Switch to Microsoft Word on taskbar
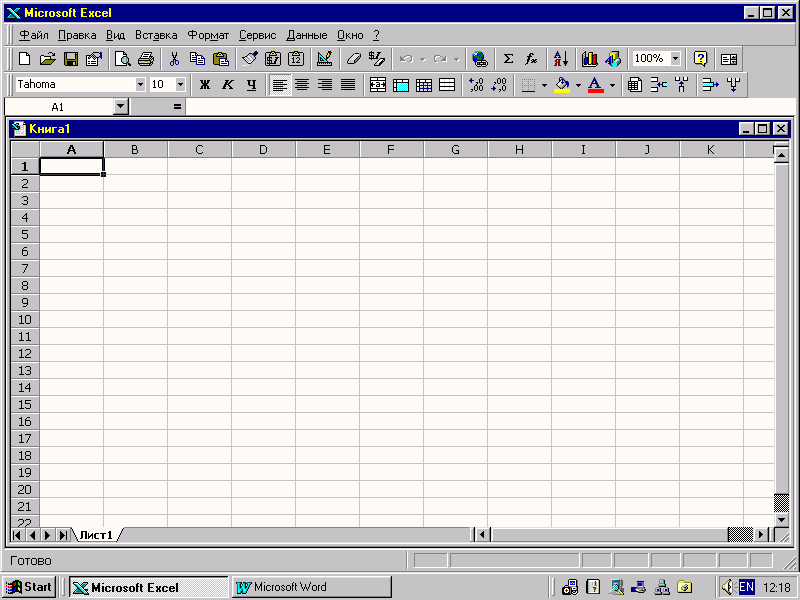The image size is (800, 600). [312, 587]
